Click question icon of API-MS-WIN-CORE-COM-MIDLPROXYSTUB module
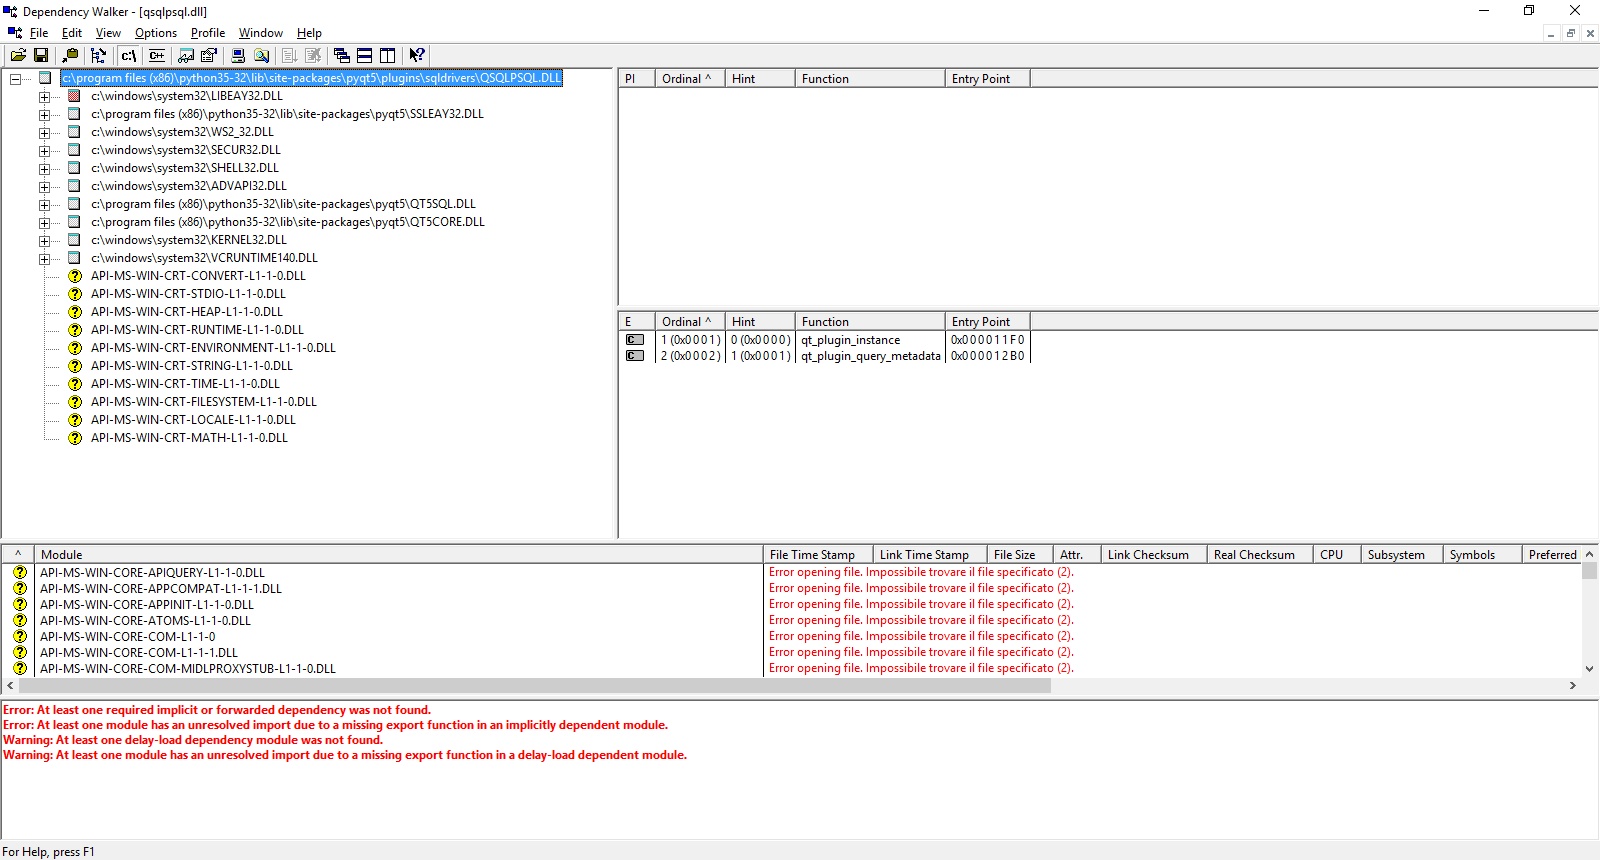The image size is (1600, 860). point(20,668)
